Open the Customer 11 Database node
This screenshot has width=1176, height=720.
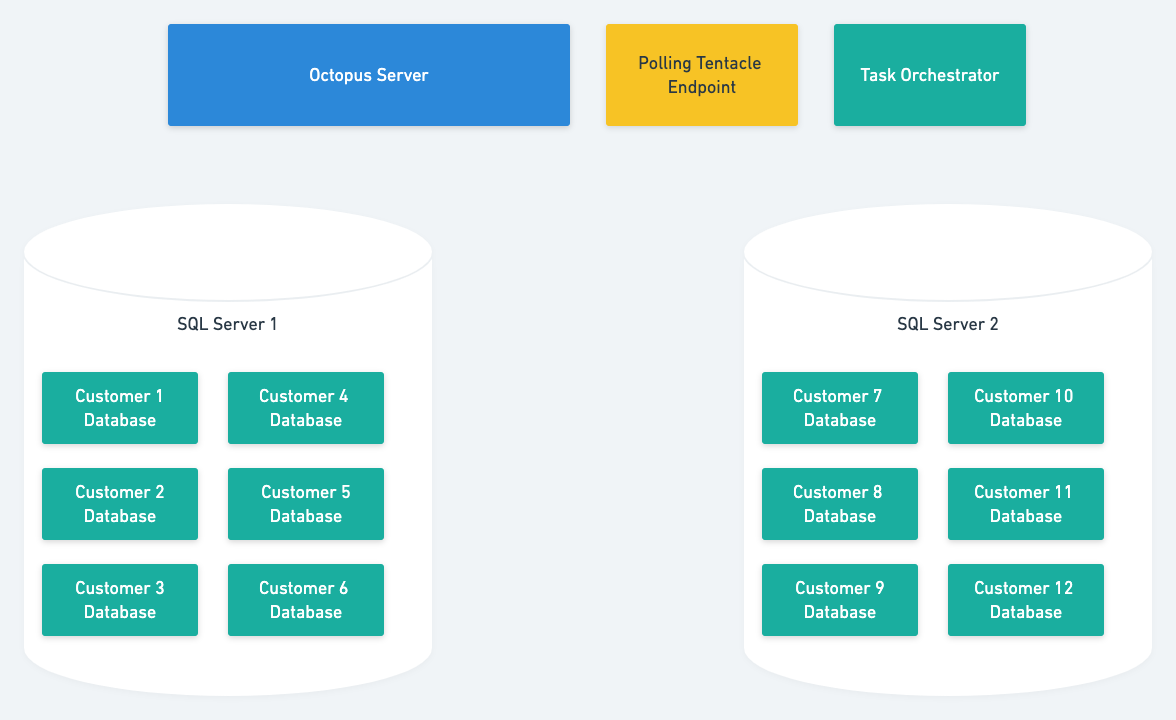click(1025, 504)
